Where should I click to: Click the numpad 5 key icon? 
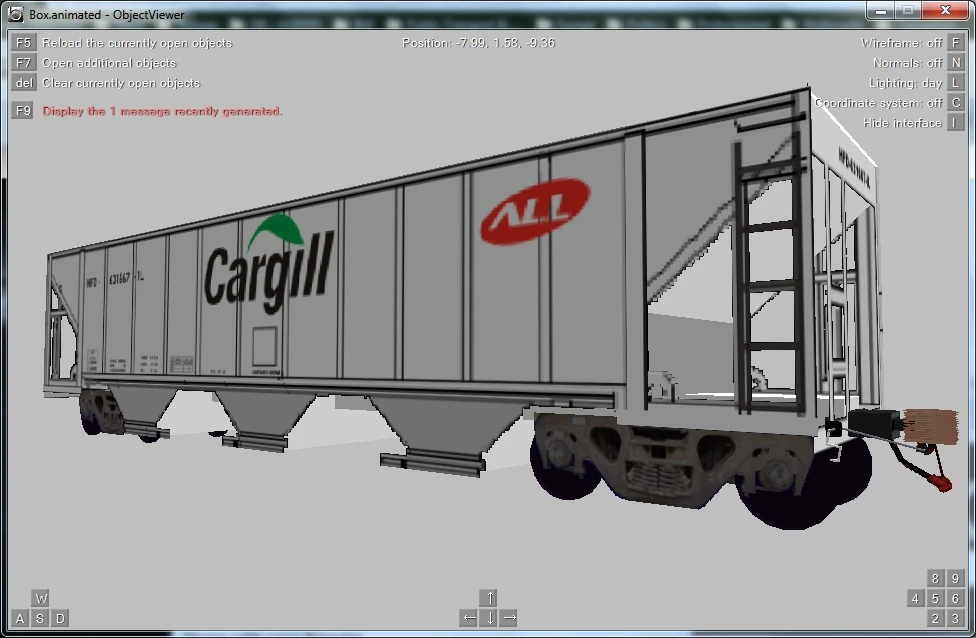click(x=935, y=598)
